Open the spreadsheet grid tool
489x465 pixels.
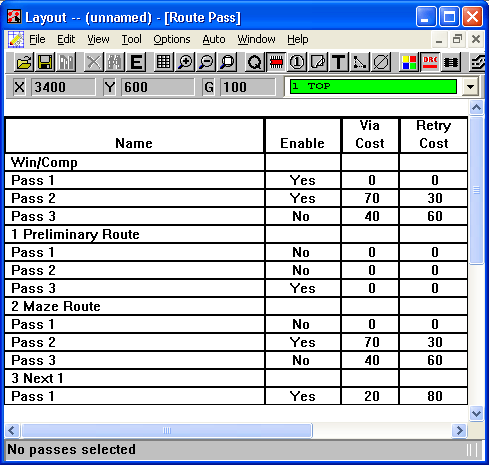coord(164,62)
